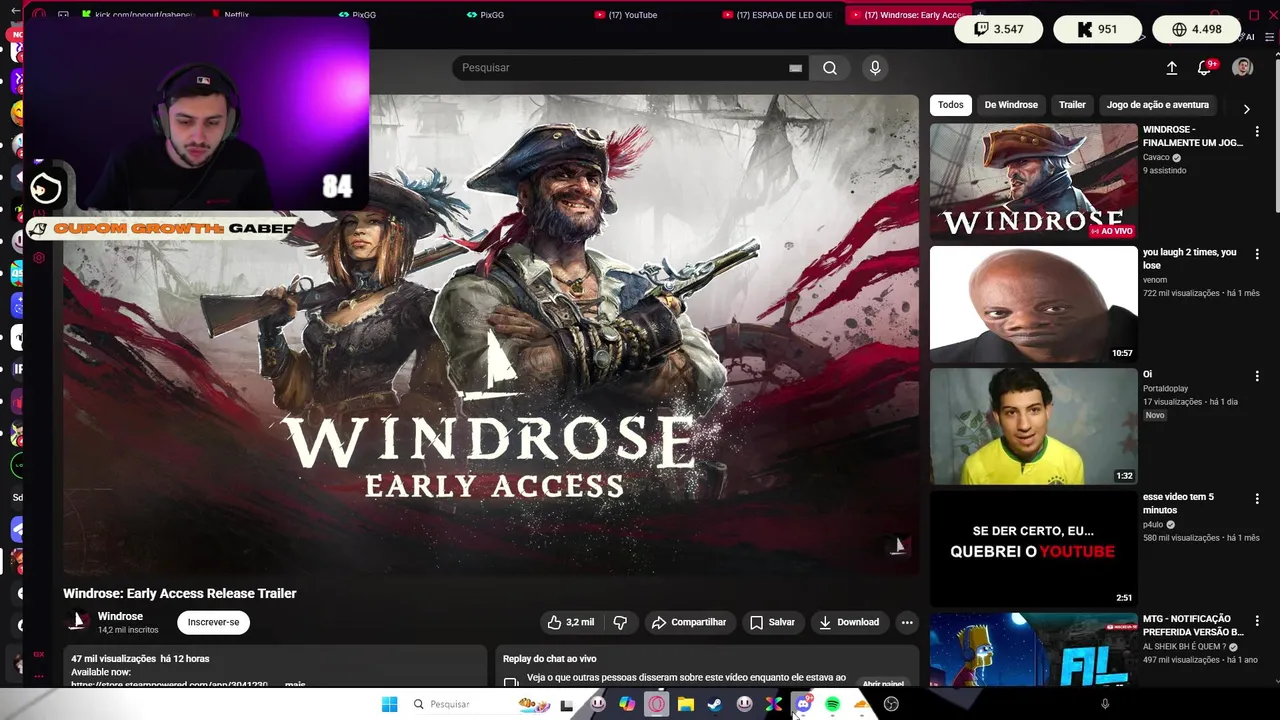
Task: Start voice search with the microphone icon
Action: point(875,68)
